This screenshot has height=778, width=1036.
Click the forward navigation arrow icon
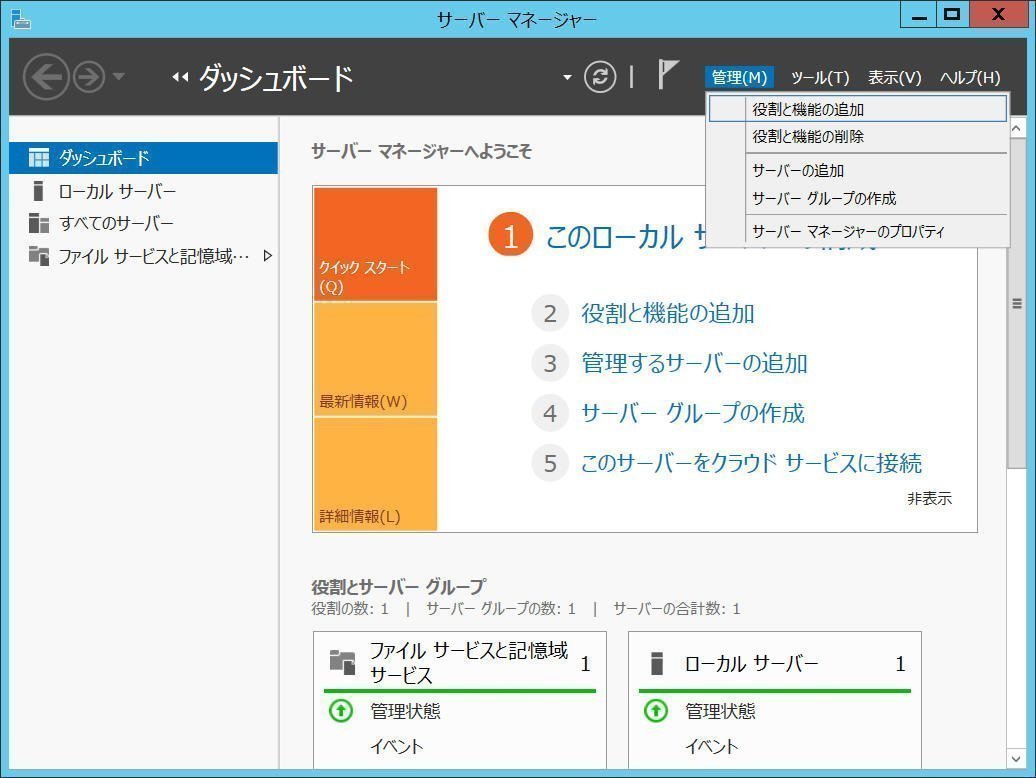point(89,77)
